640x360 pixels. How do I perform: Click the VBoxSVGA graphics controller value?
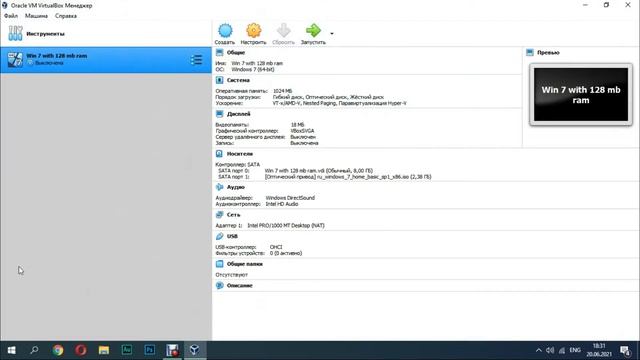(302, 131)
